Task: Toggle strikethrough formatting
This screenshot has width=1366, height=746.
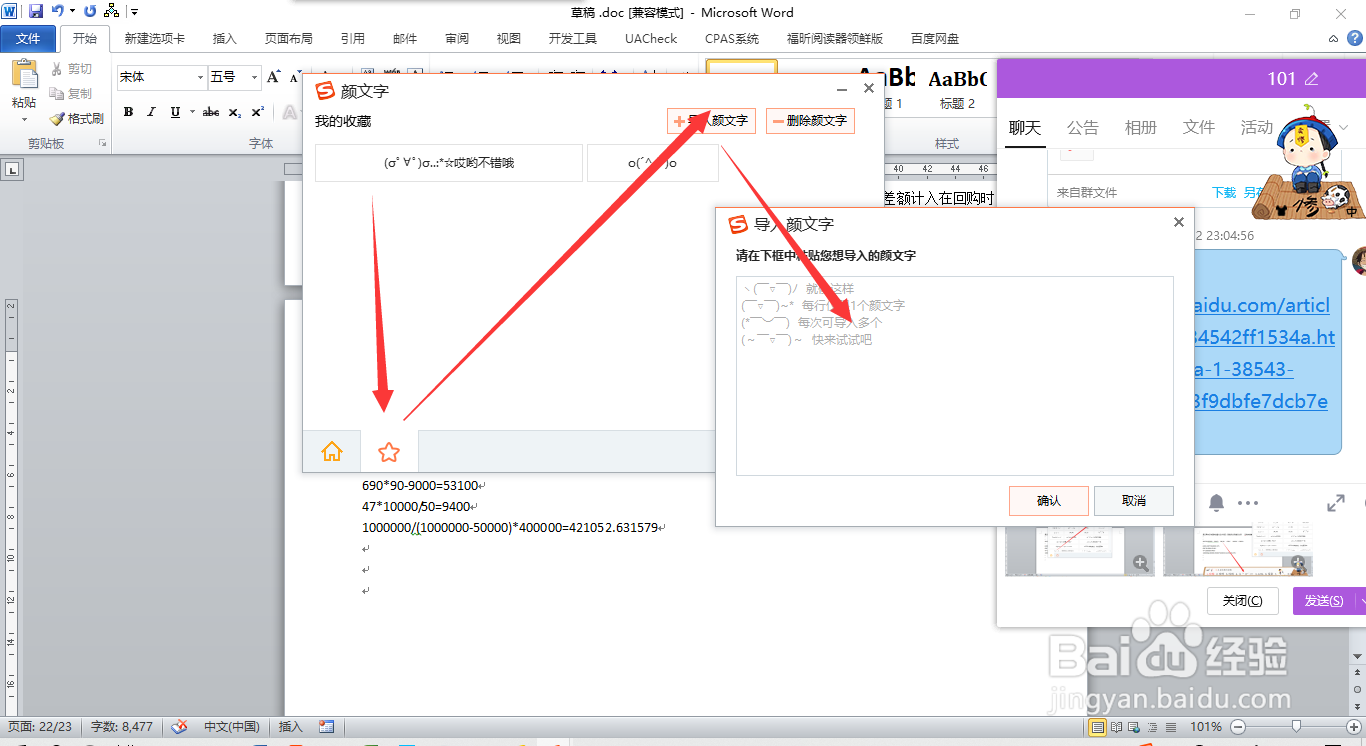Action: (210, 112)
